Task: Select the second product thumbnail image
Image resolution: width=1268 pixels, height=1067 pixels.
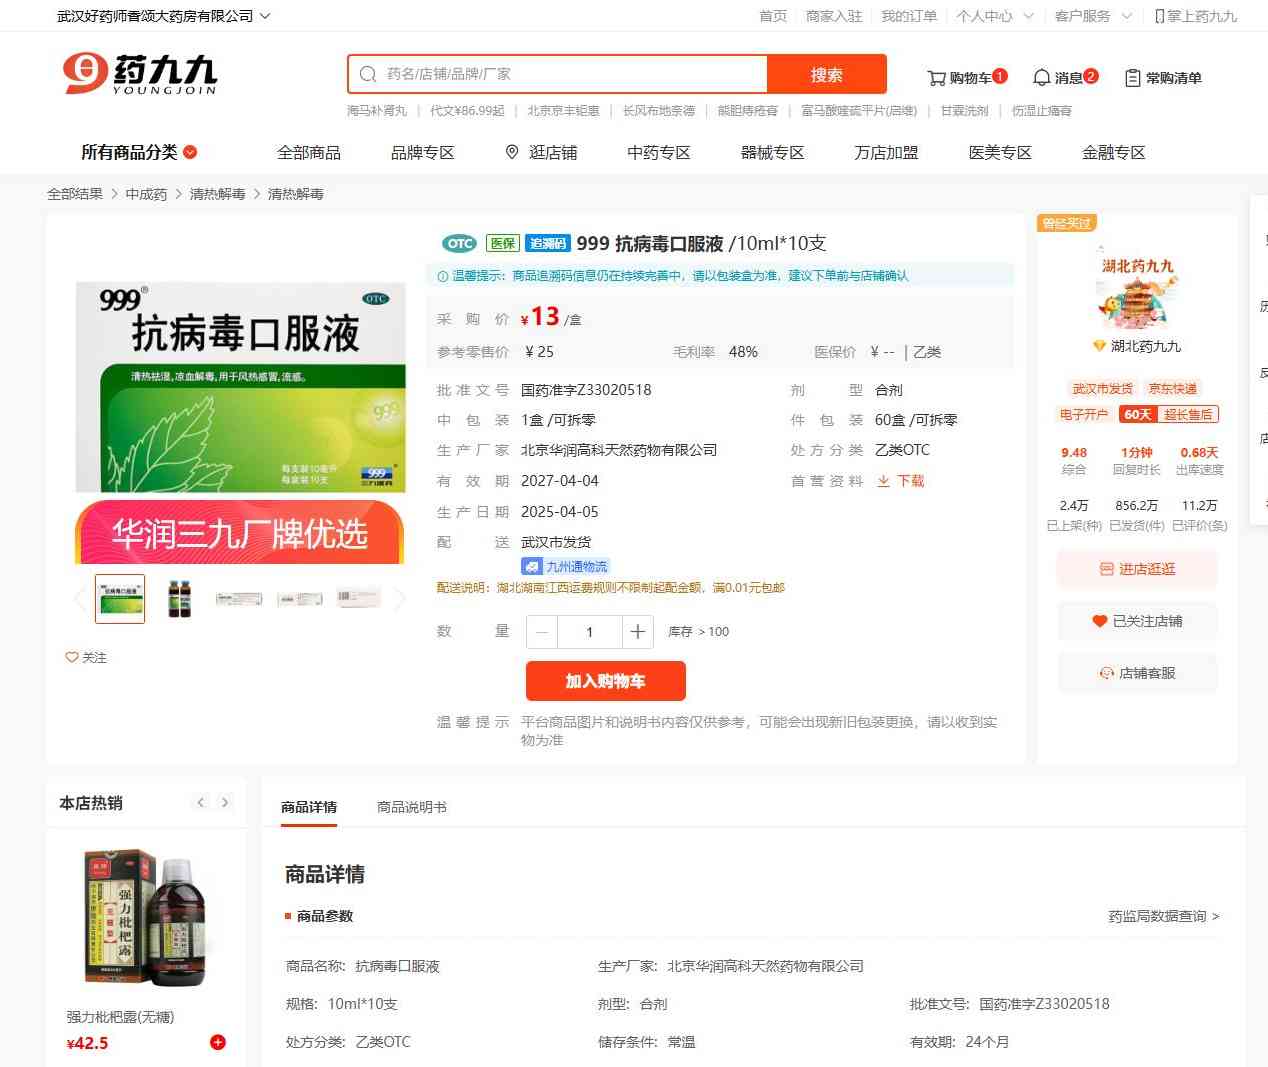Action: point(180,599)
